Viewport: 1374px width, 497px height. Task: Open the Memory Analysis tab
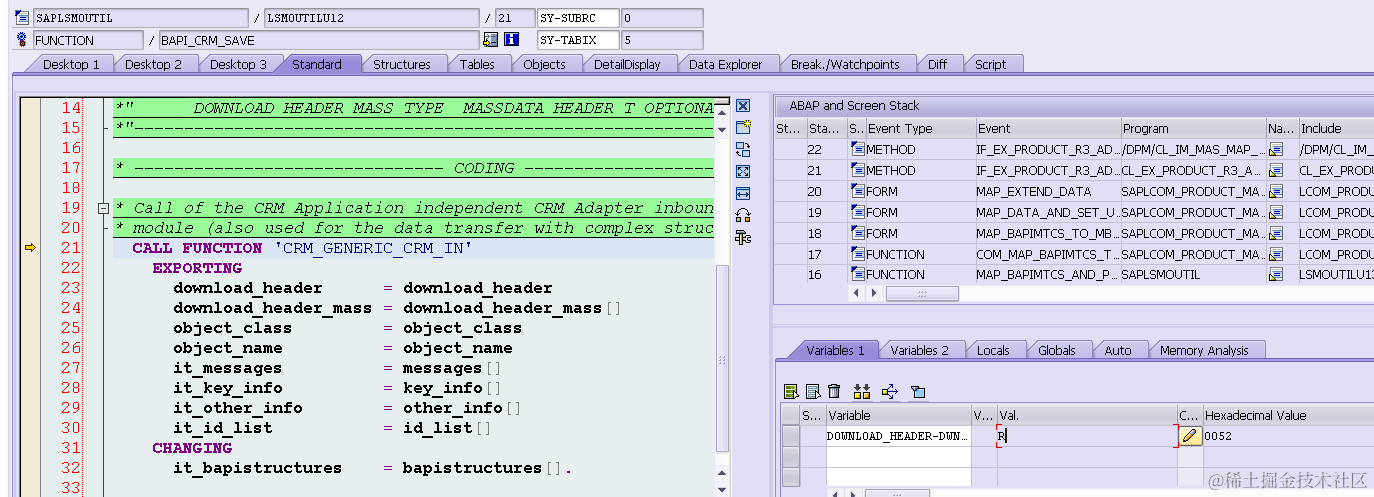(x=1204, y=350)
